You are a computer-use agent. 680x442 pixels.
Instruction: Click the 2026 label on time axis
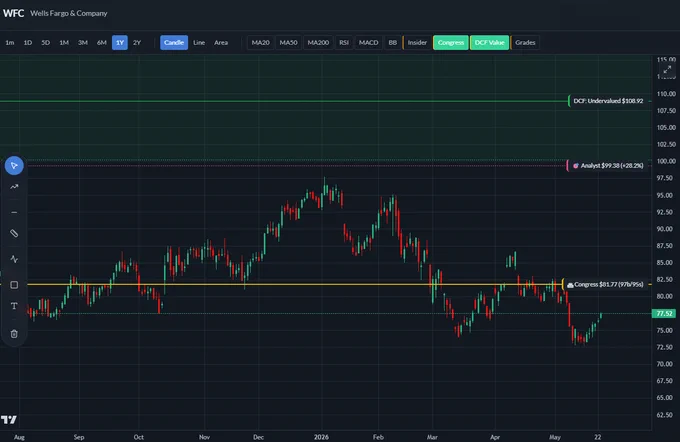pos(321,437)
